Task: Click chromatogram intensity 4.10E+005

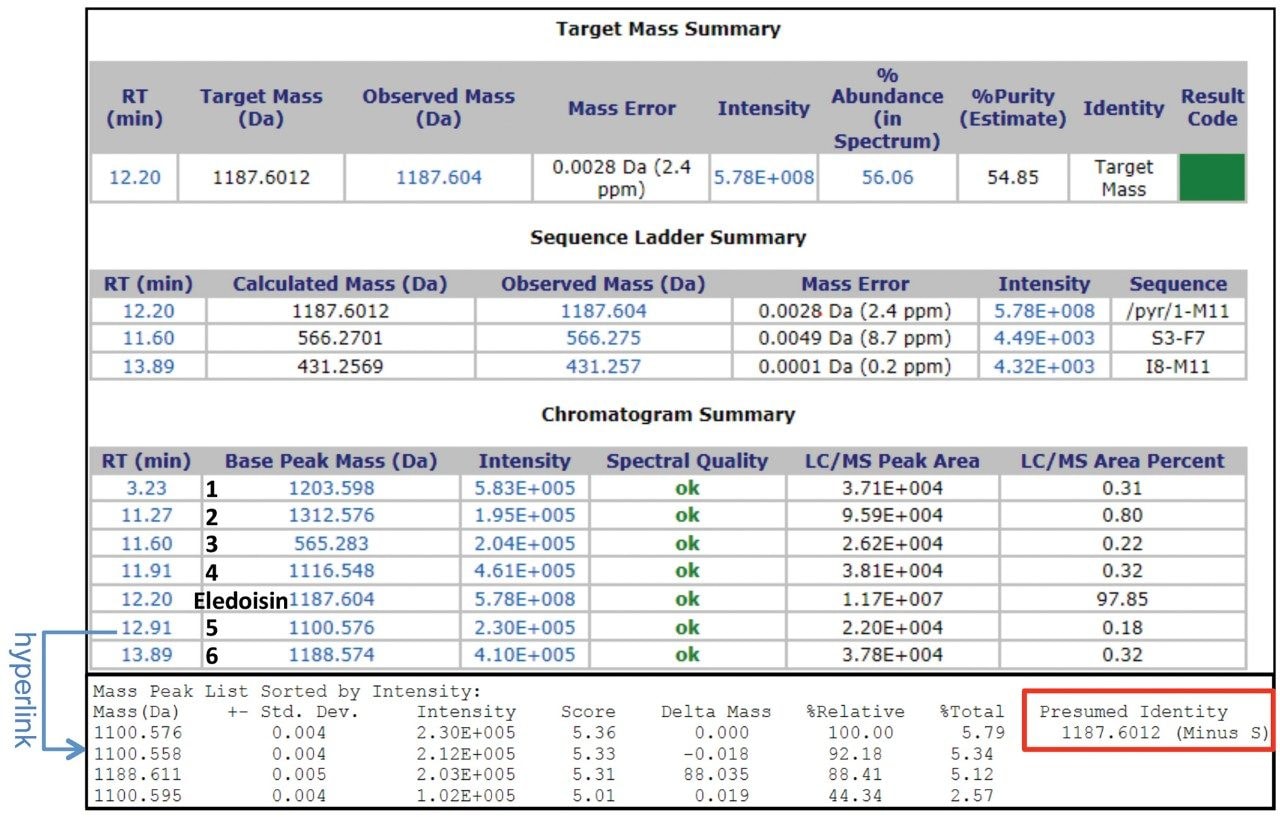Action: 524,655
